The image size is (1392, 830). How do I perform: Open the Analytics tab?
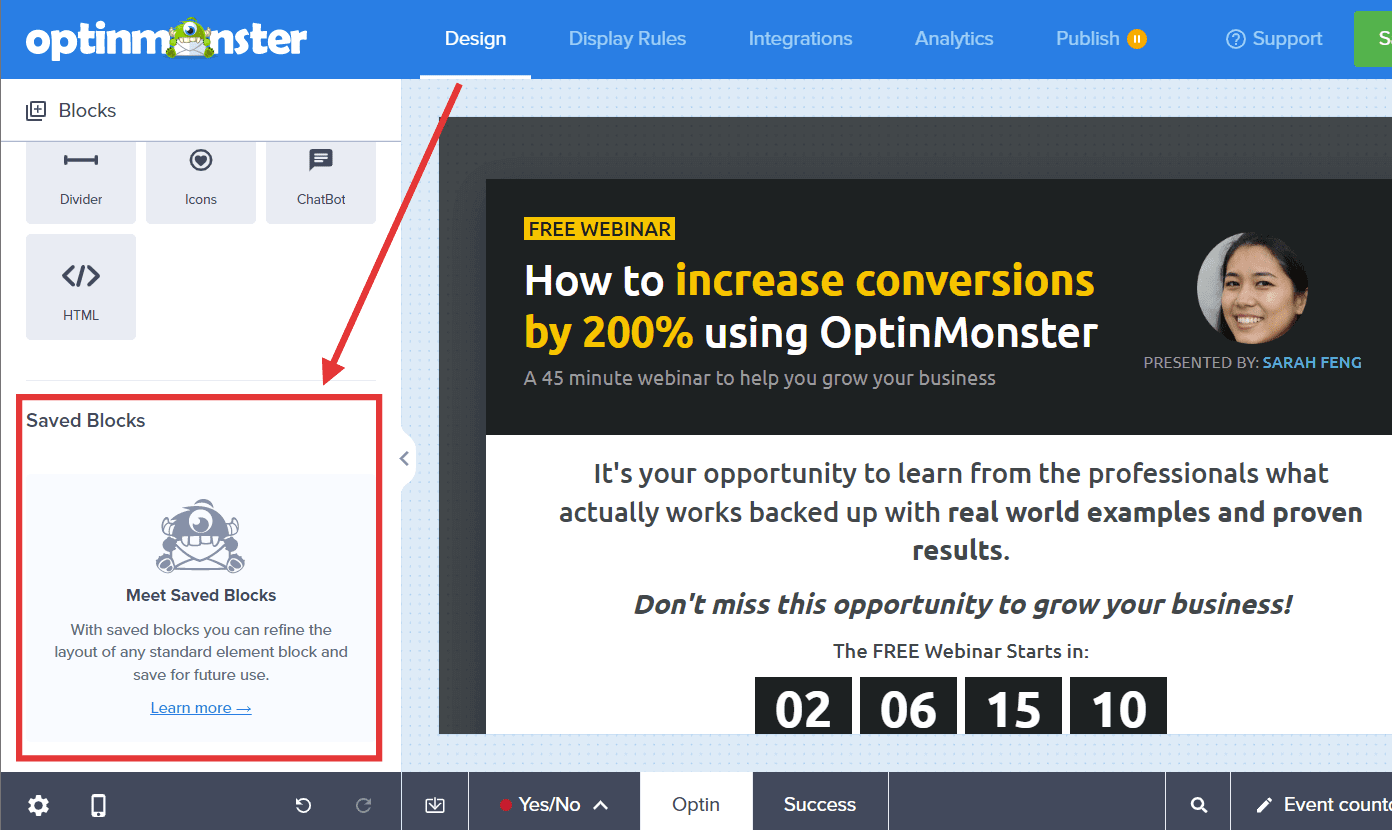click(953, 38)
